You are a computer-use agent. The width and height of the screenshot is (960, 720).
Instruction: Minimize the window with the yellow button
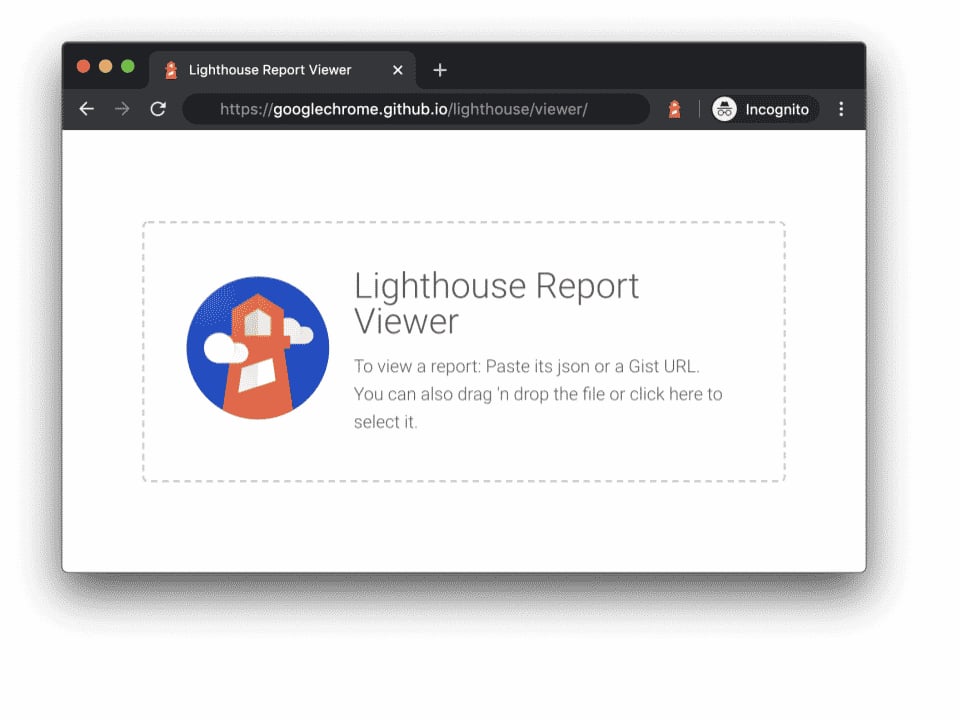[x=106, y=66]
